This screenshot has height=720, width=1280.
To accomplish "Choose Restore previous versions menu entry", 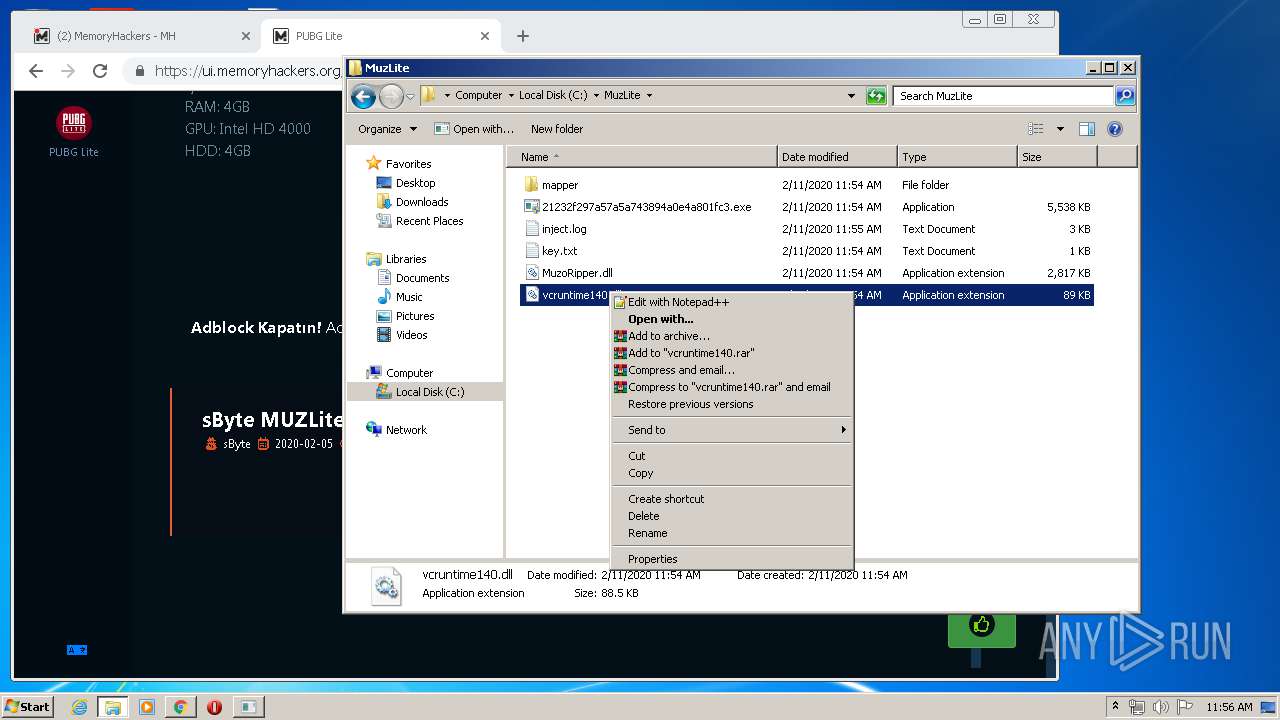I will coord(732,404).
